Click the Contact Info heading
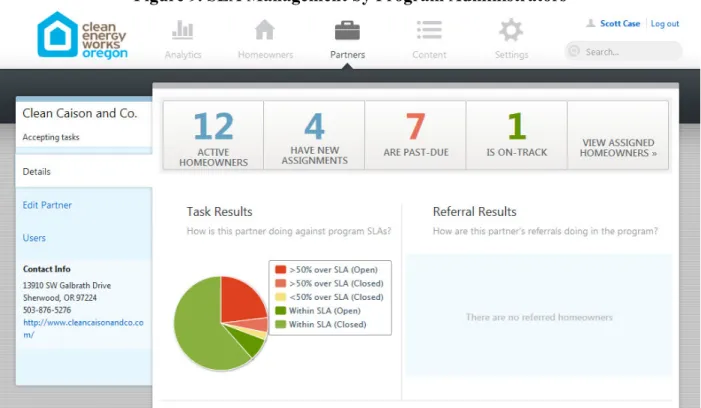Screen dimensions: 701x408 click(x=46, y=269)
